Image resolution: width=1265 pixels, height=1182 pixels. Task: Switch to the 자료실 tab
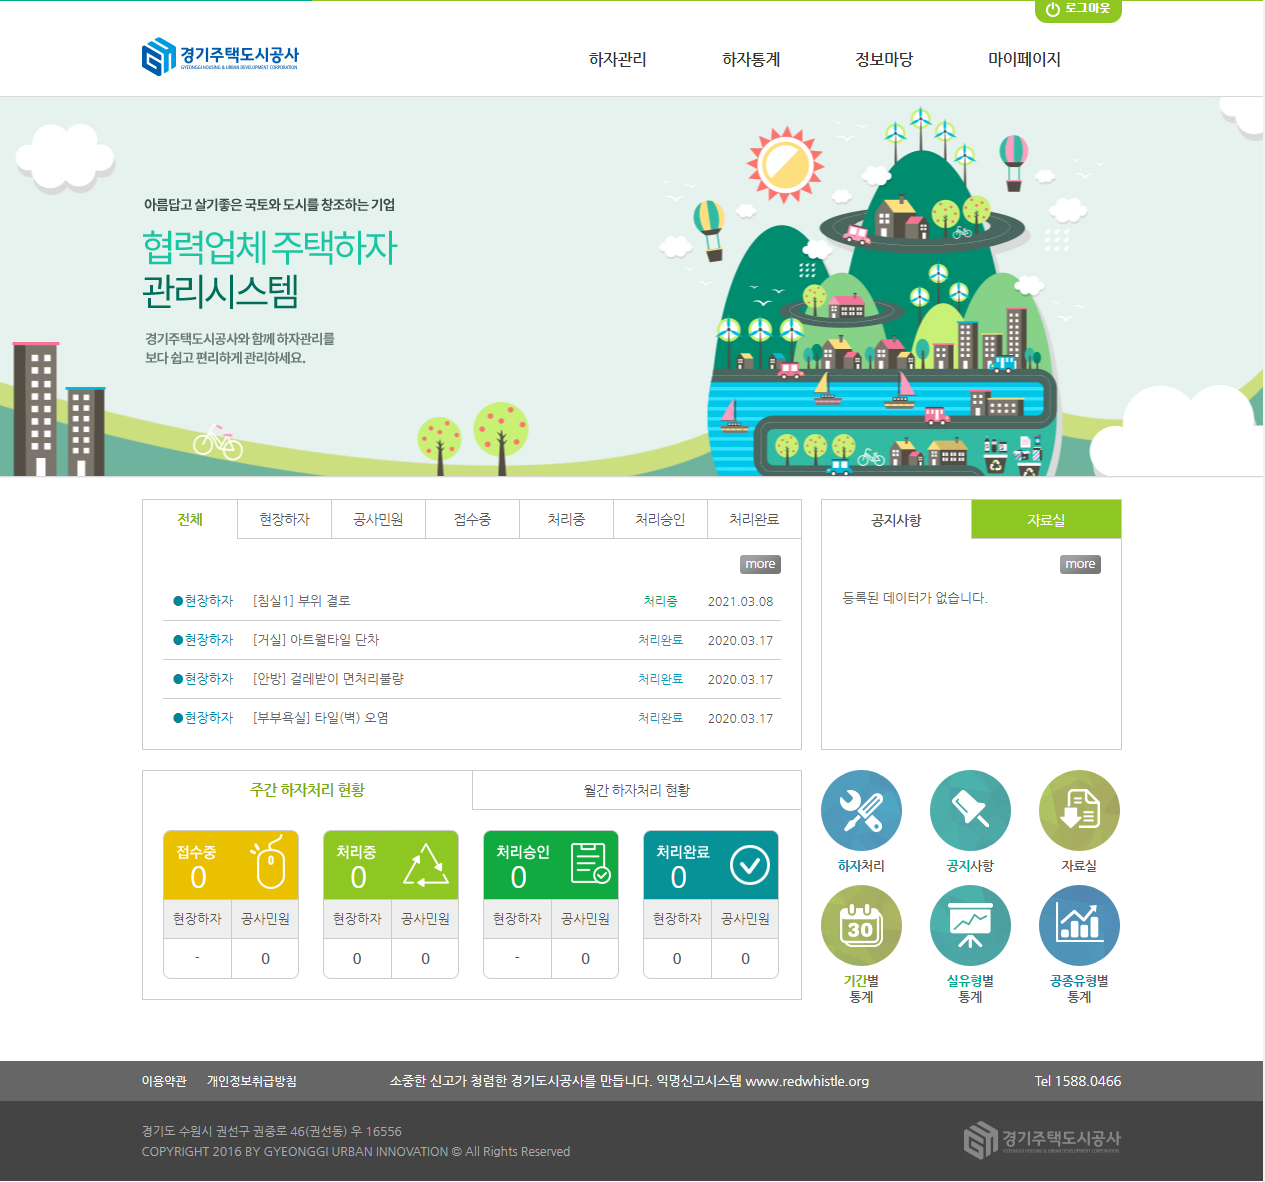pos(1046,520)
